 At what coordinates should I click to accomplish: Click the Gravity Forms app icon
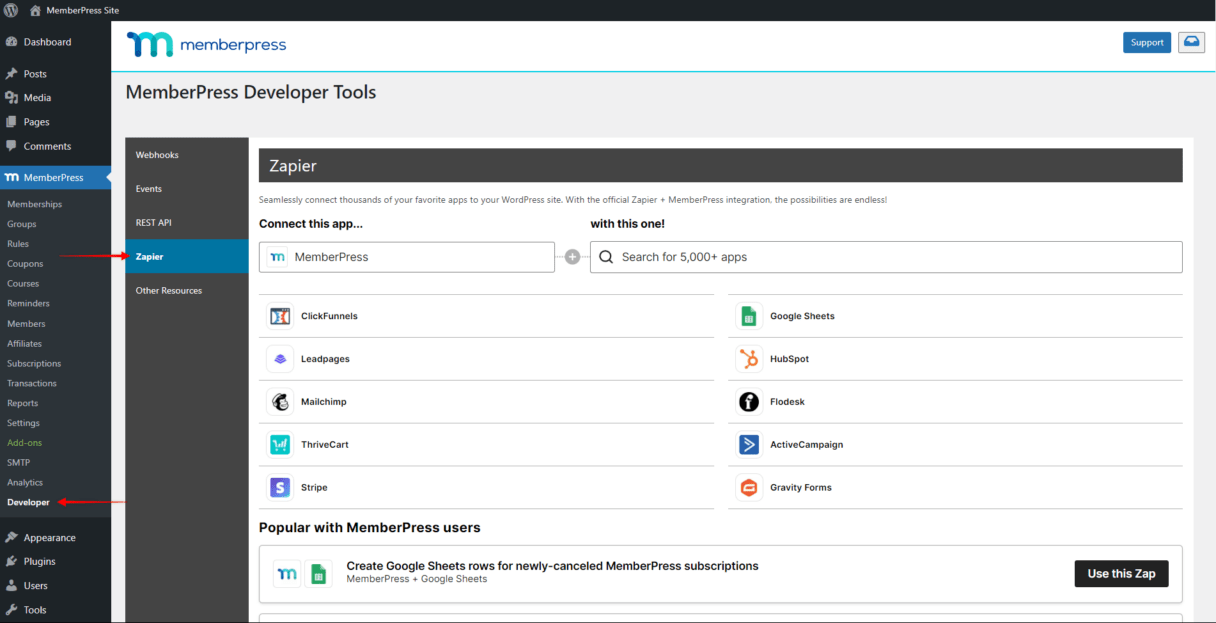749,488
